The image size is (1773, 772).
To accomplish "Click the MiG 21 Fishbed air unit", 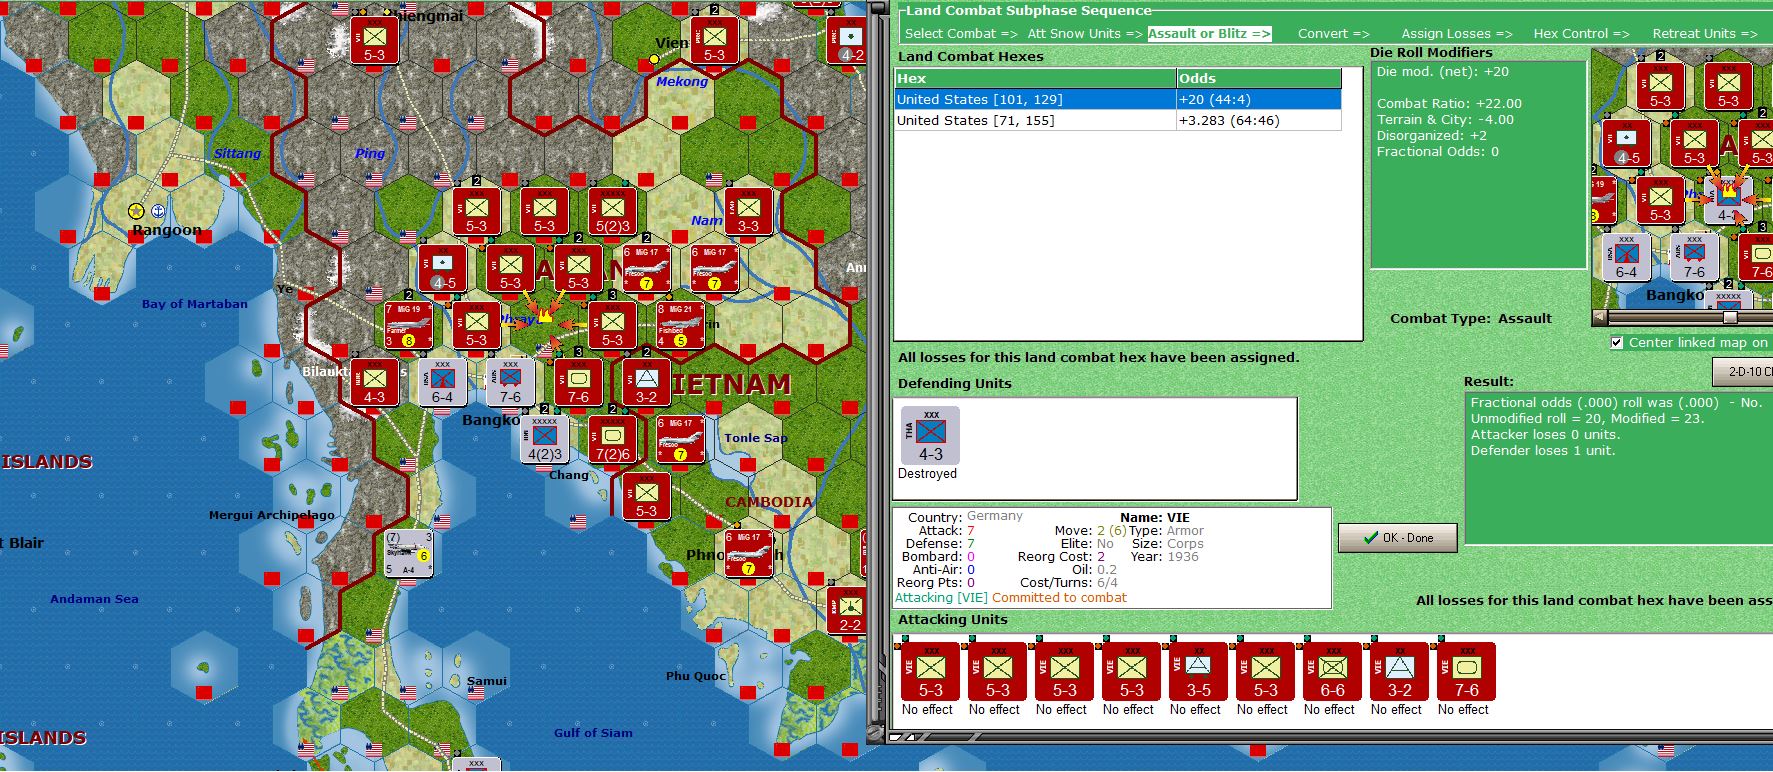I will tap(680, 326).
